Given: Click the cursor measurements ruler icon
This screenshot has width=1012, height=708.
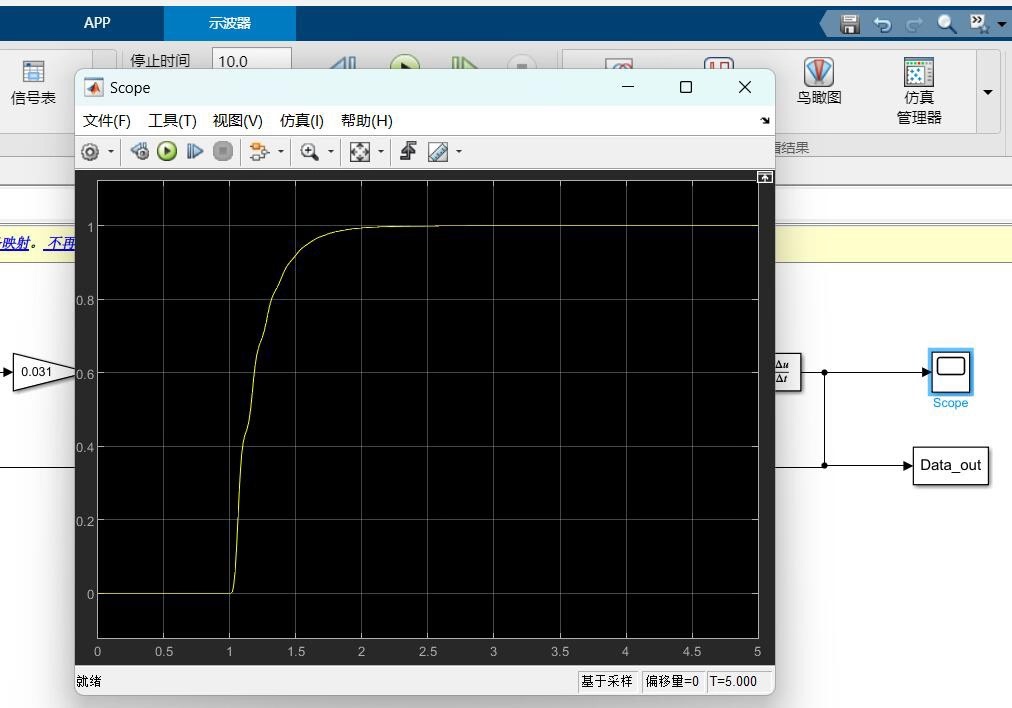Looking at the screenshot, I should pyautogui.click(x=438, y=152).
